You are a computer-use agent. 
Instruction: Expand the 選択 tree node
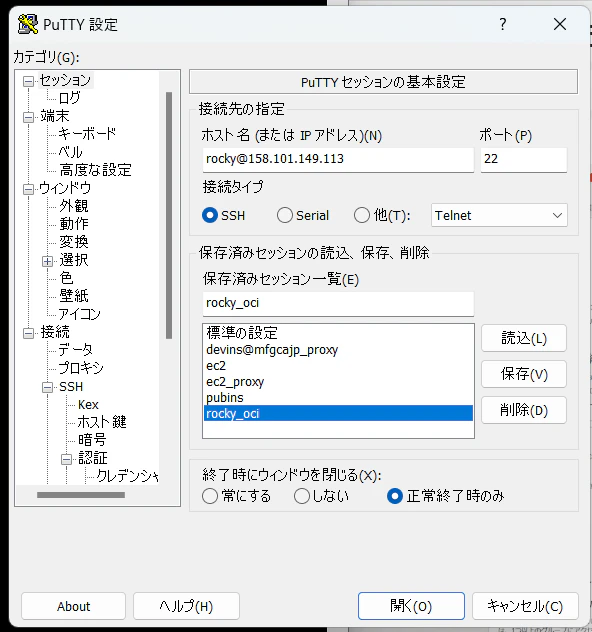(48, 261)
